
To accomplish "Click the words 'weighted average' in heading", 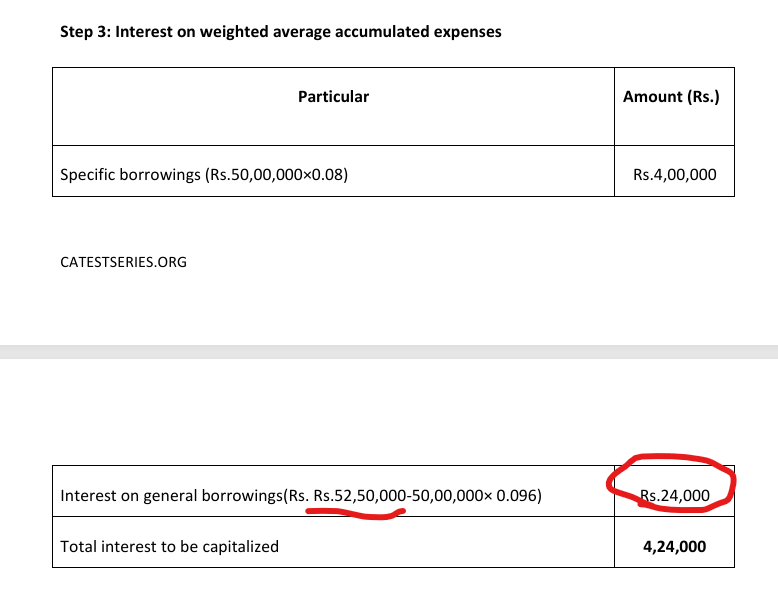I will click(x=258, y=31).
